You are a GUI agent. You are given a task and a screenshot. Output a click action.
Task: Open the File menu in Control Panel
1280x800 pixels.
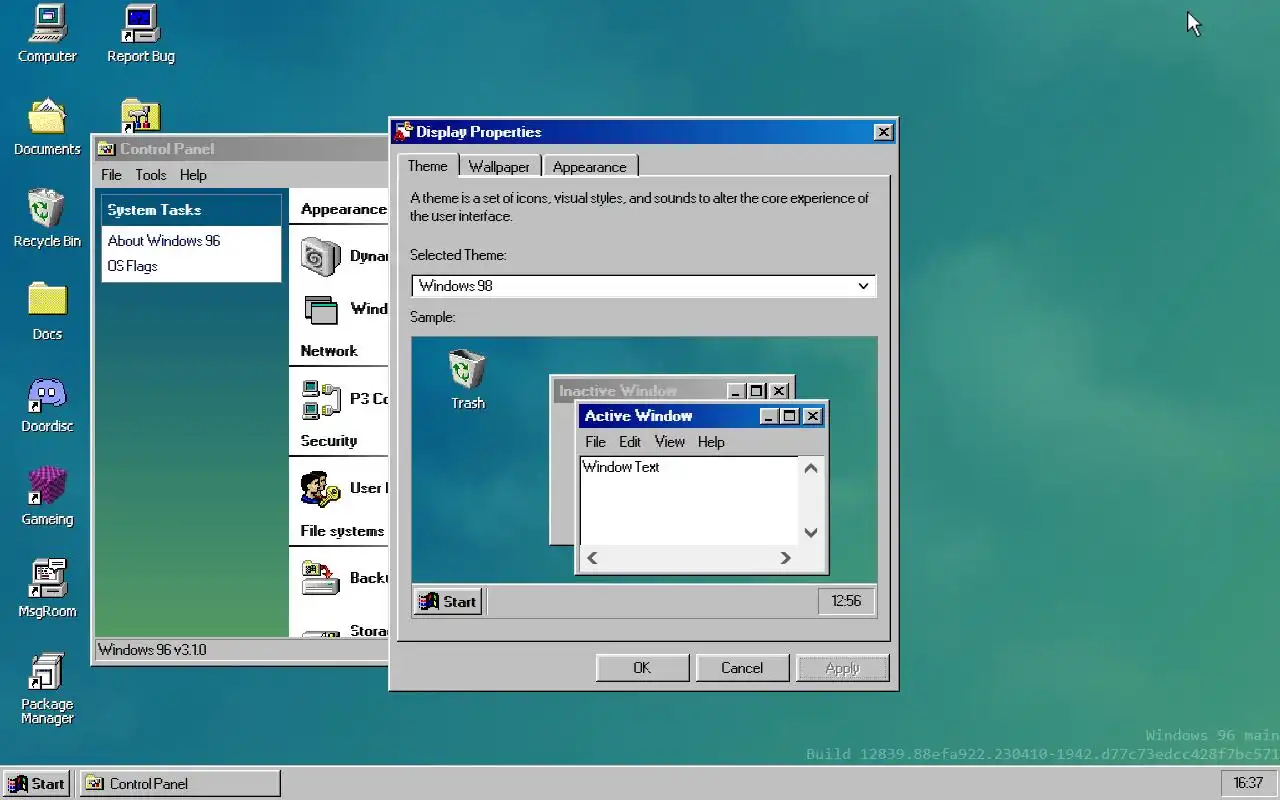tap(111, 175)
